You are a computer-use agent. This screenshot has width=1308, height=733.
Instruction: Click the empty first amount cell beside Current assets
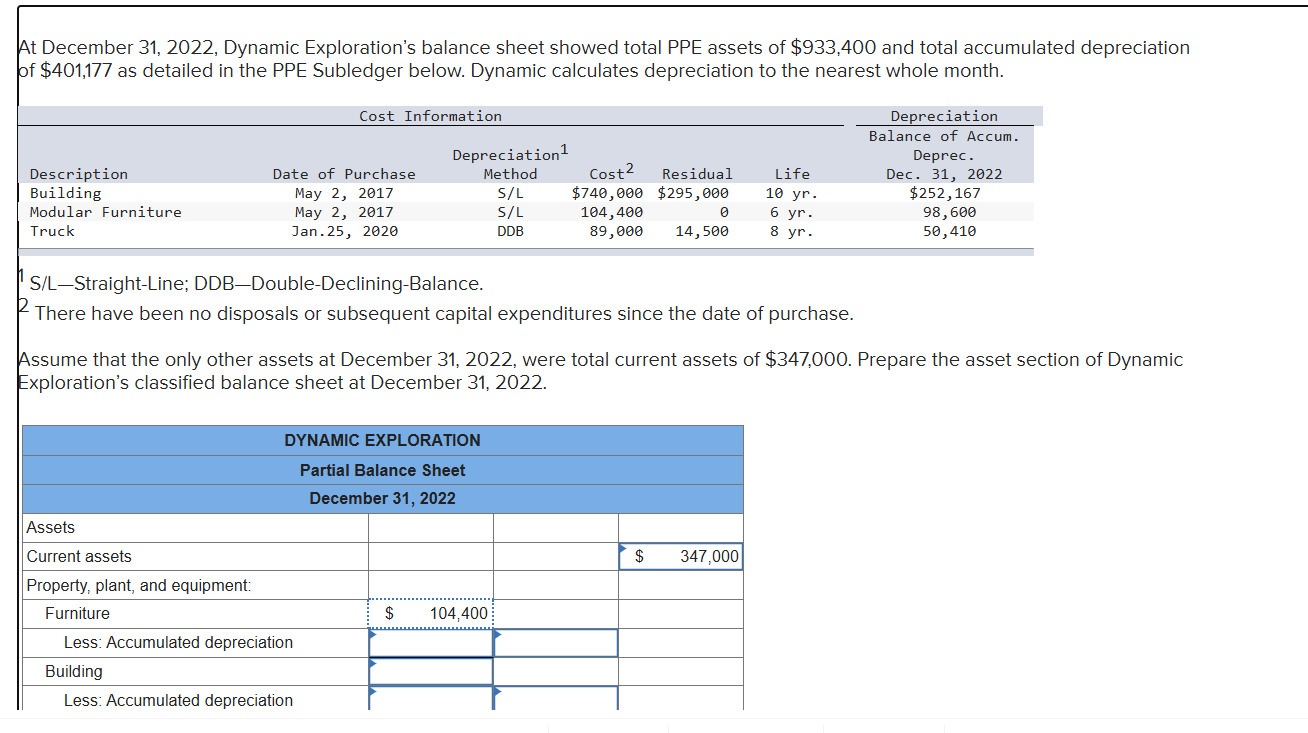pos(431,556)
